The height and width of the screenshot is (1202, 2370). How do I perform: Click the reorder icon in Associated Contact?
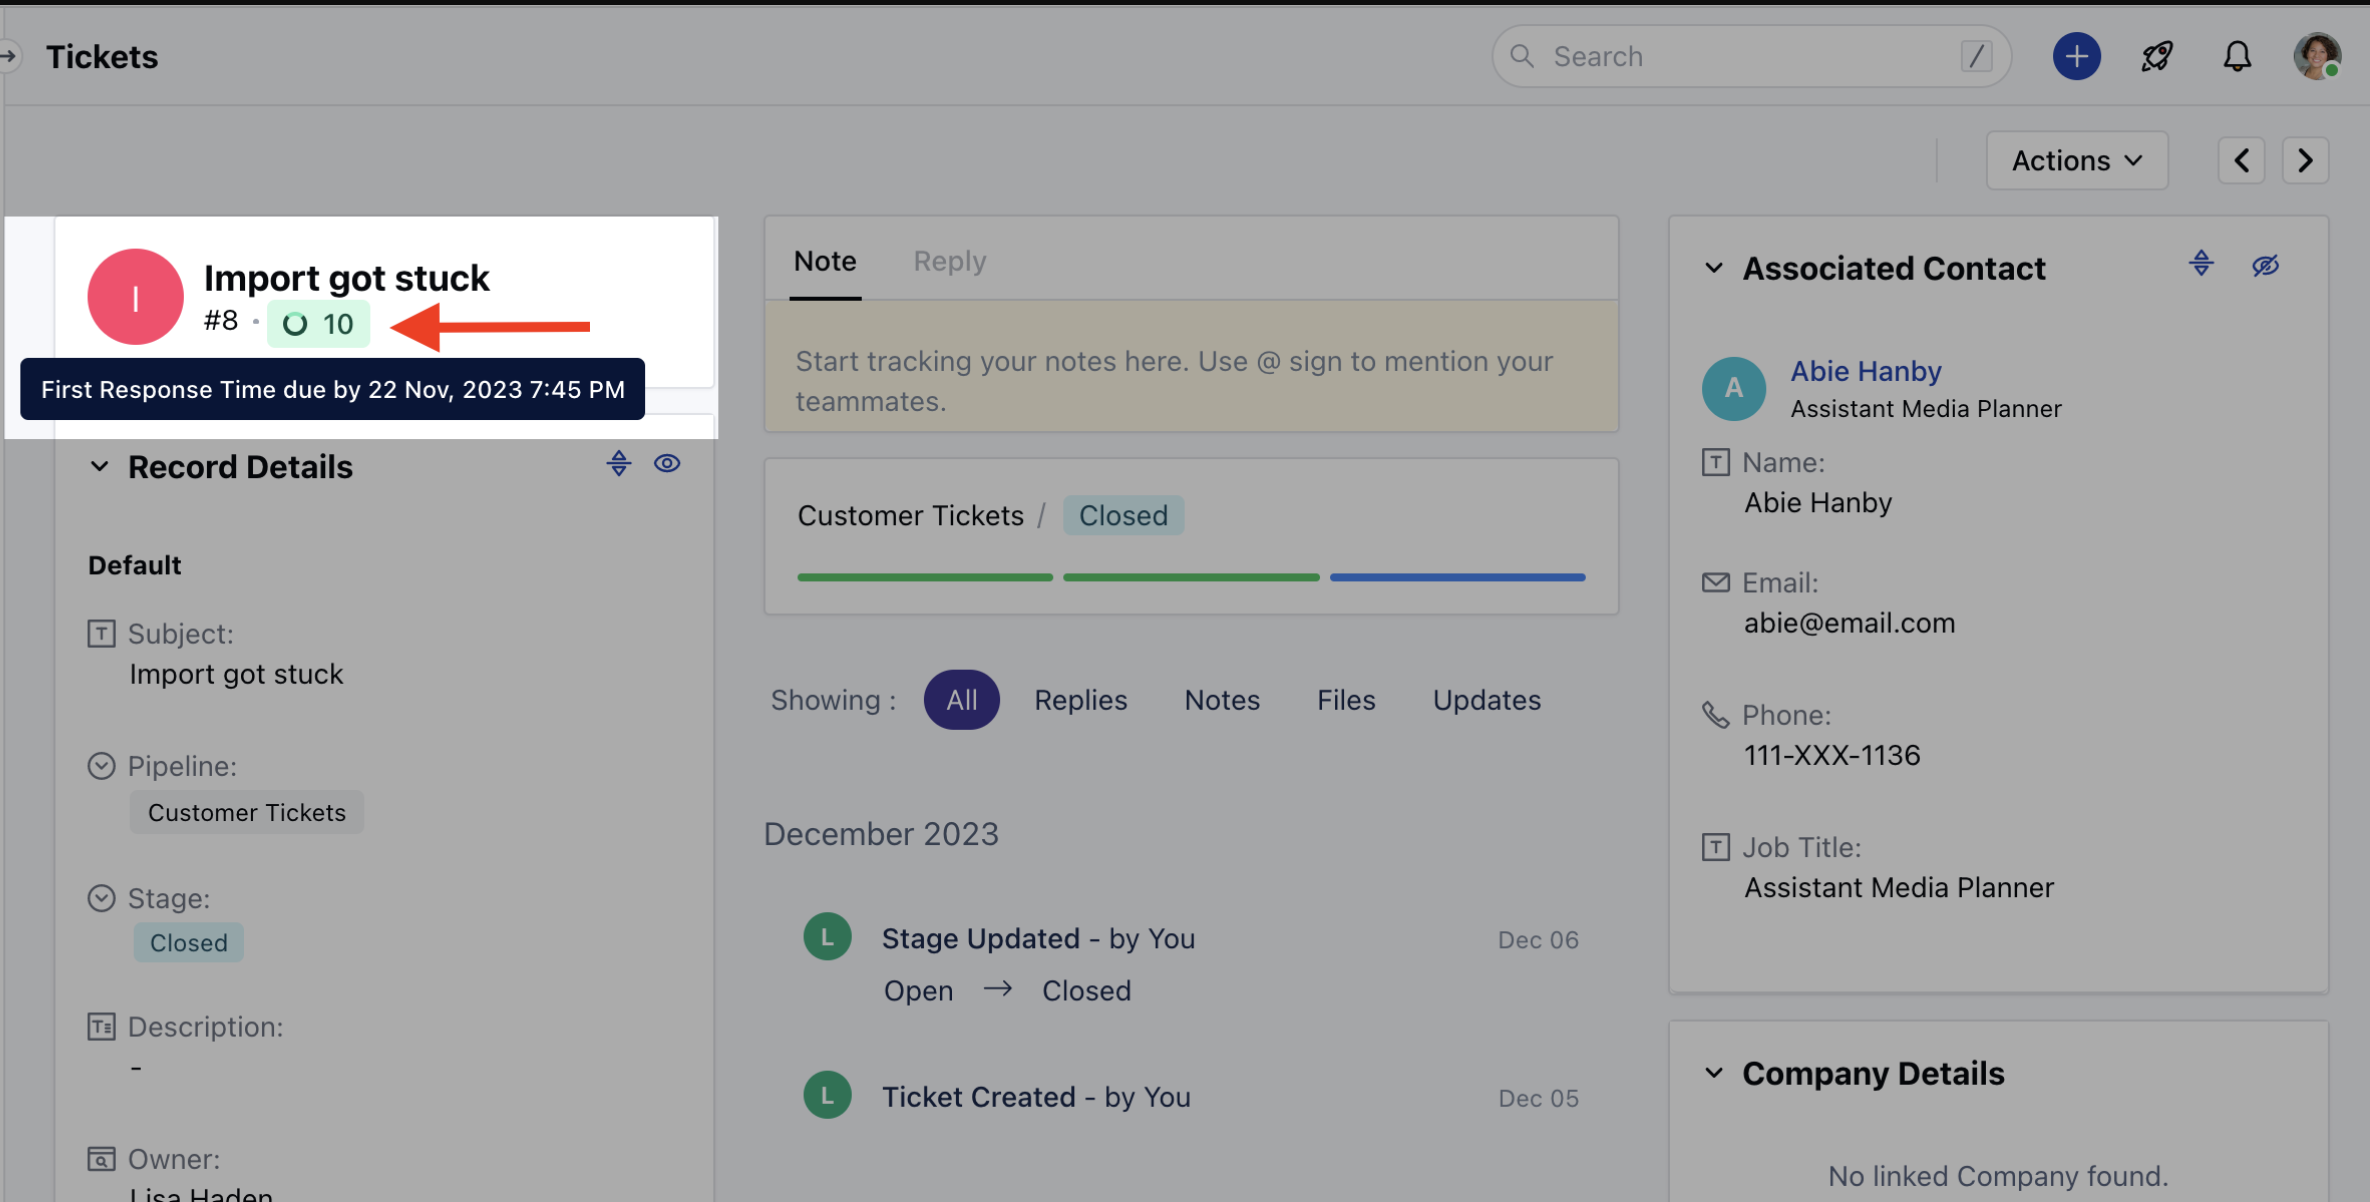point(2201,265)
